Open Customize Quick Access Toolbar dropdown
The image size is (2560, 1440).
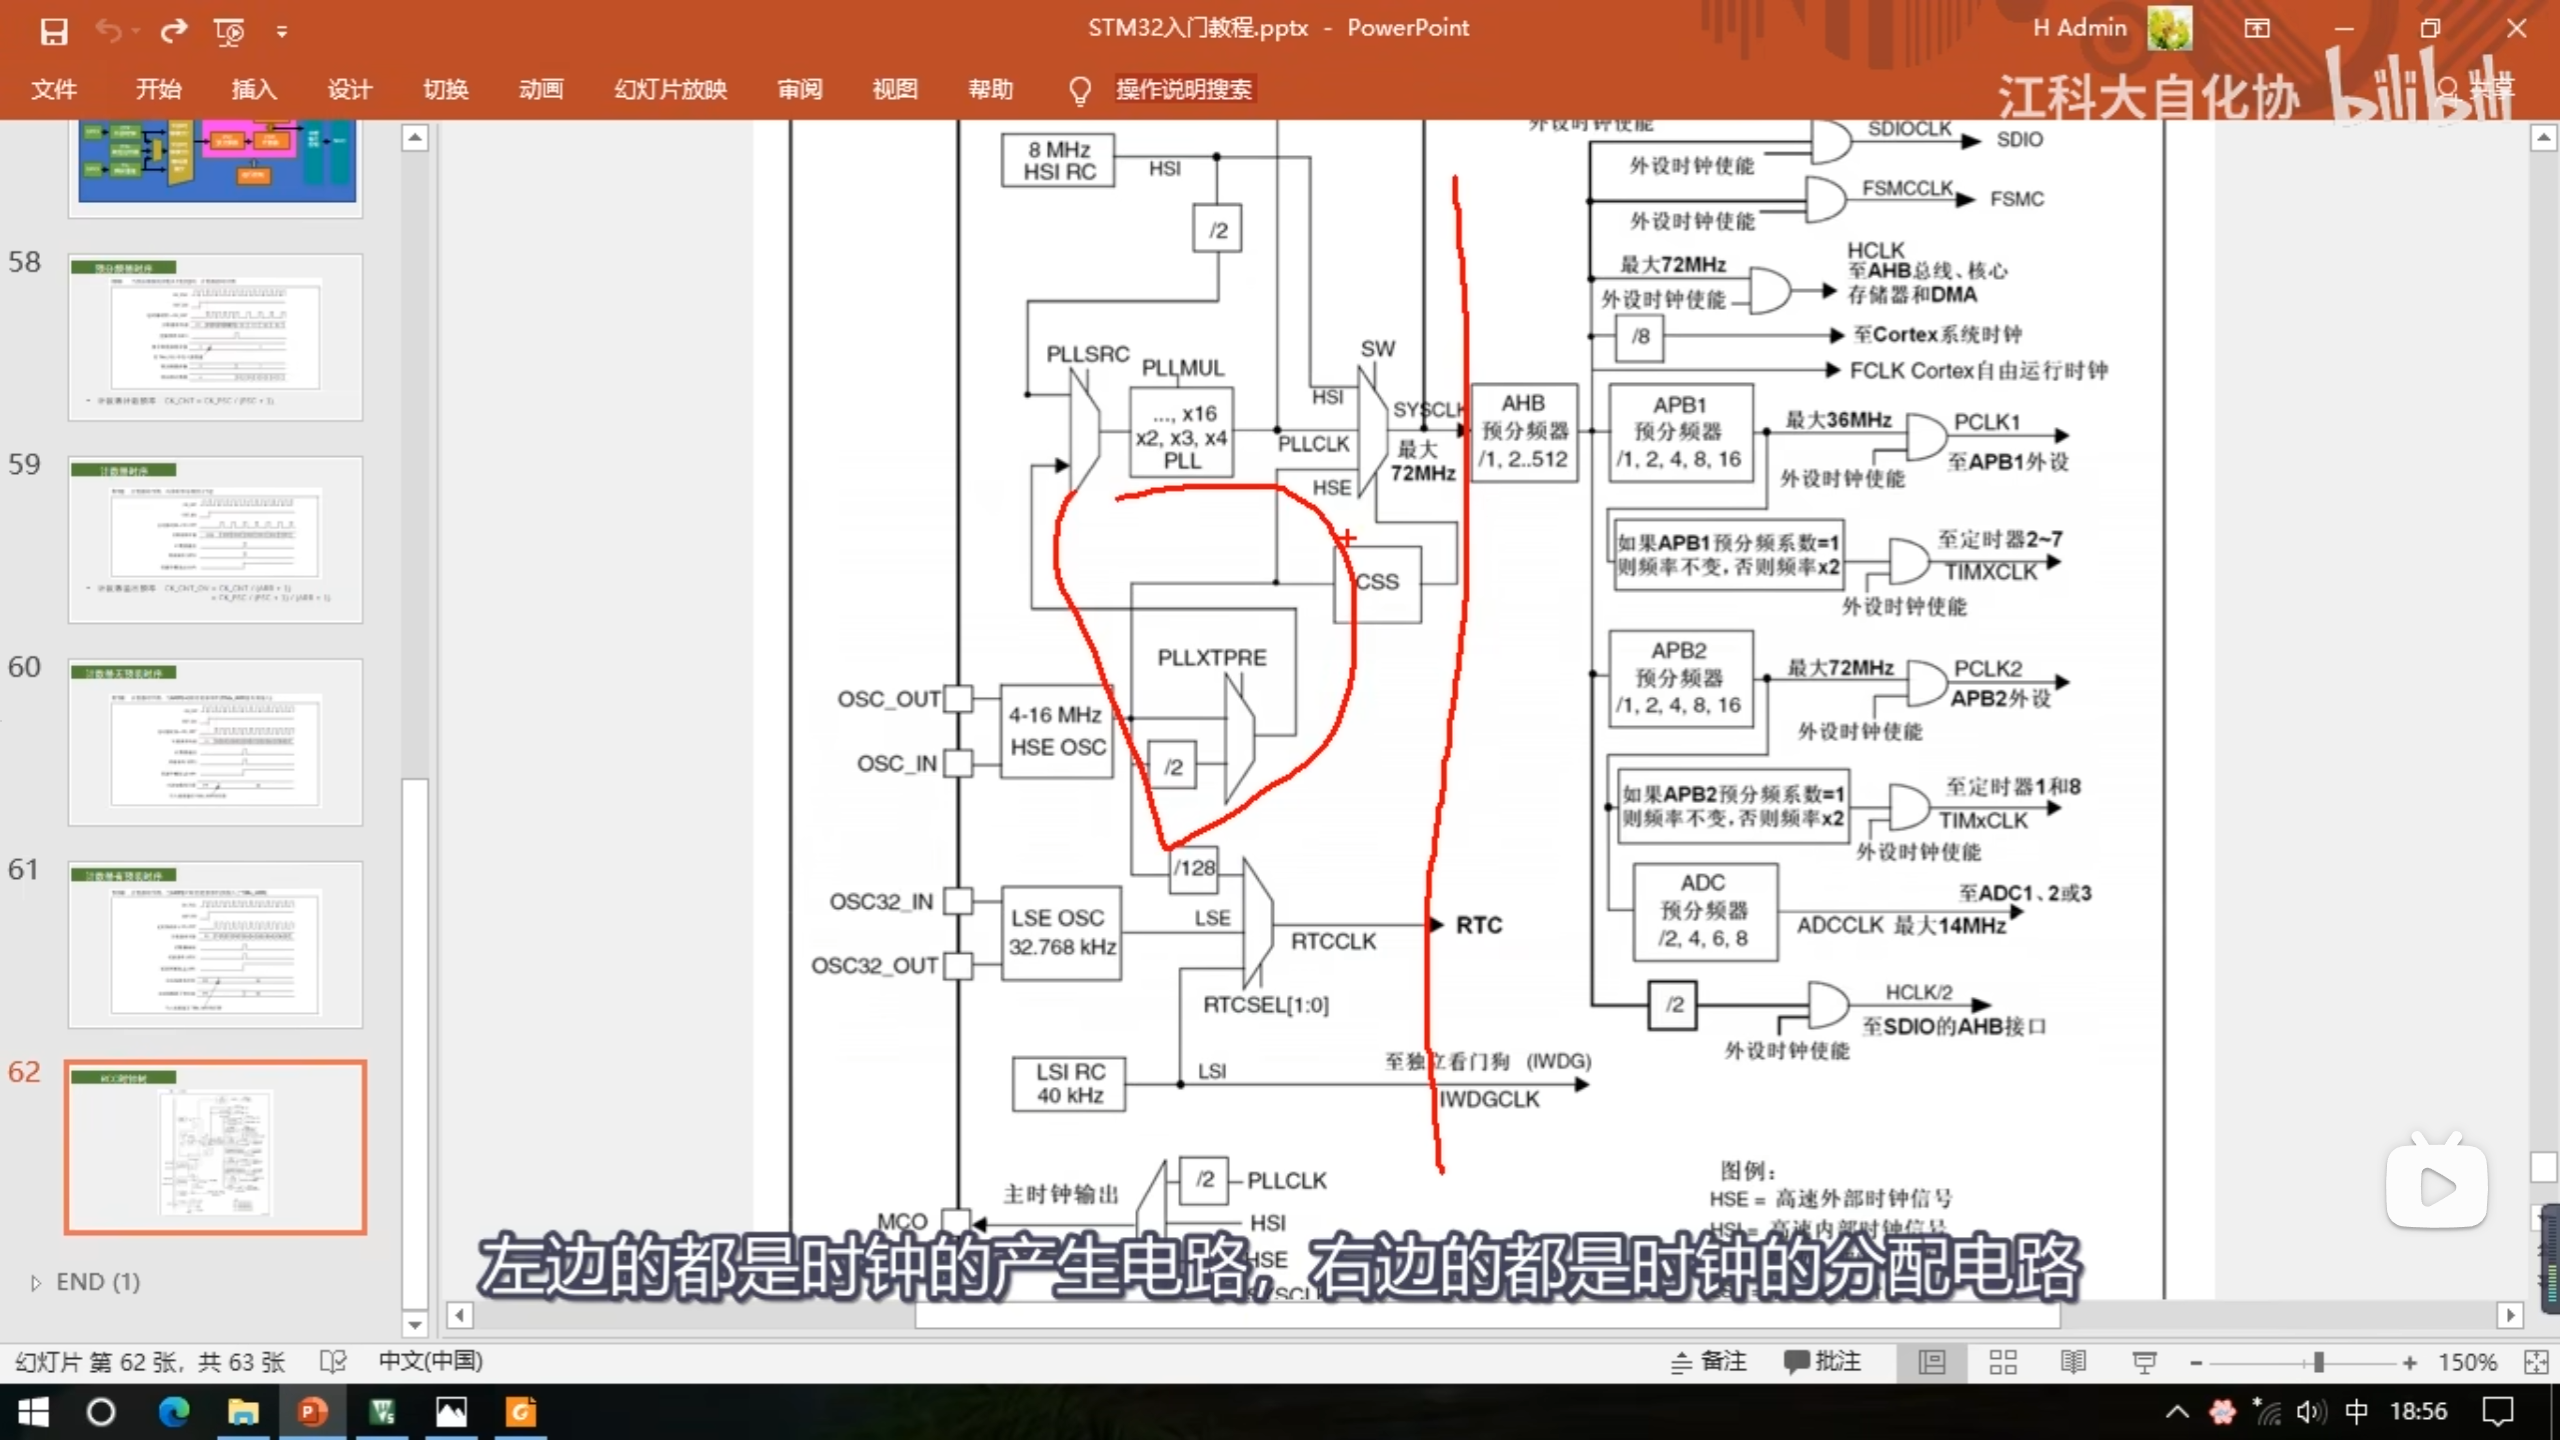[x=282, y=32]
